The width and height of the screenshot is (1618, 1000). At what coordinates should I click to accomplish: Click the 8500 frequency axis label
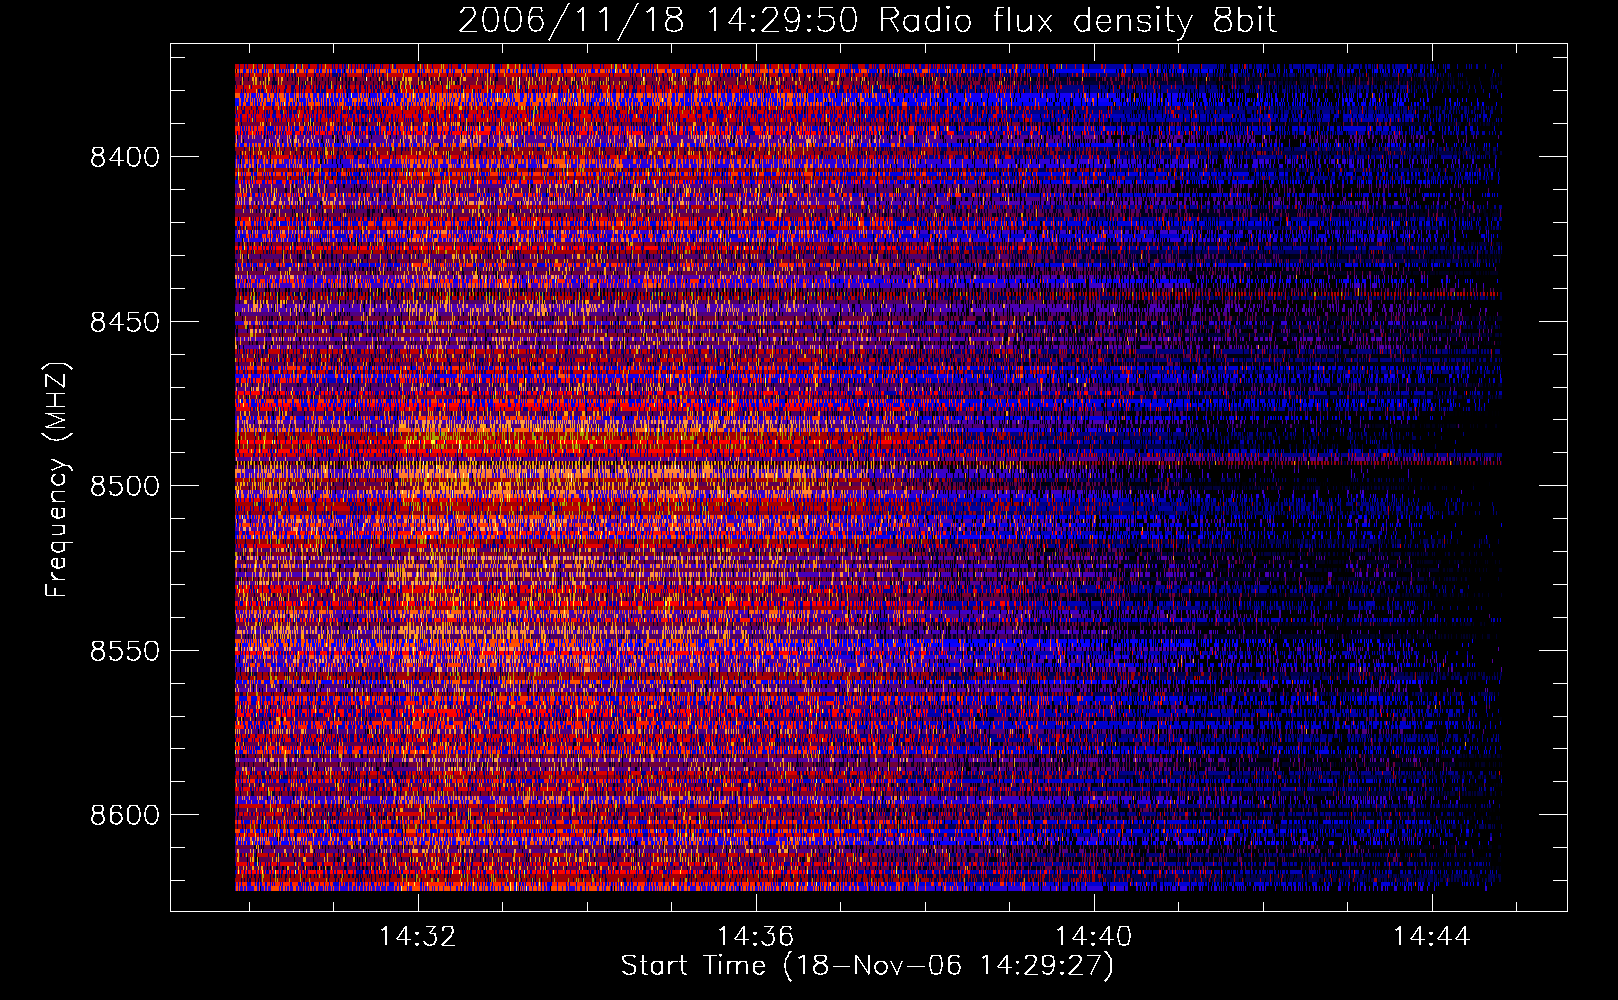[x=125, y=486]
